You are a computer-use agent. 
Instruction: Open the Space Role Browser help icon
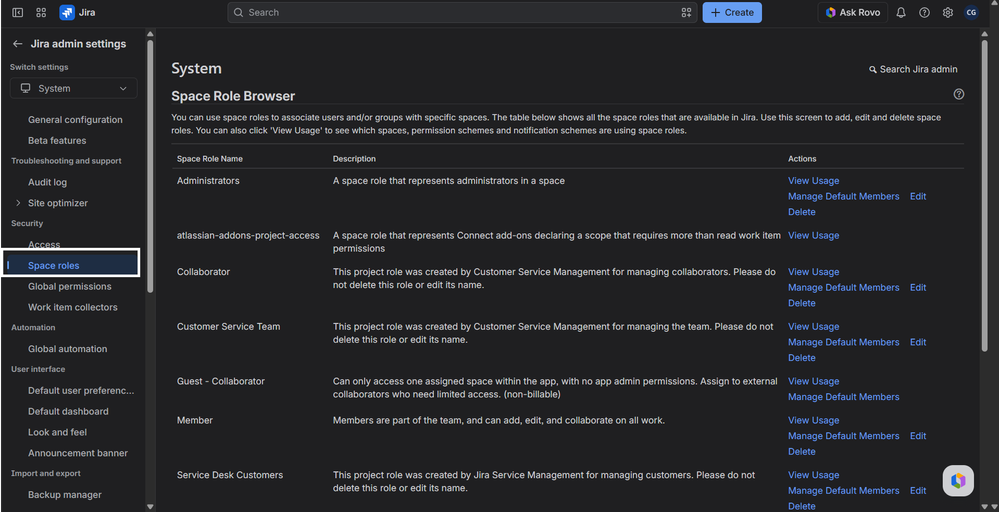(x=959, y=94)
